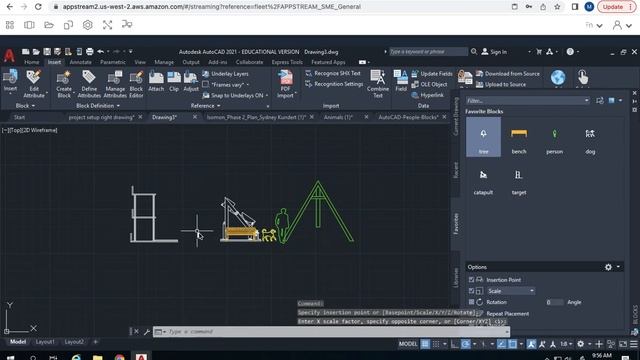Launch the Block Editor

point(136,84)
